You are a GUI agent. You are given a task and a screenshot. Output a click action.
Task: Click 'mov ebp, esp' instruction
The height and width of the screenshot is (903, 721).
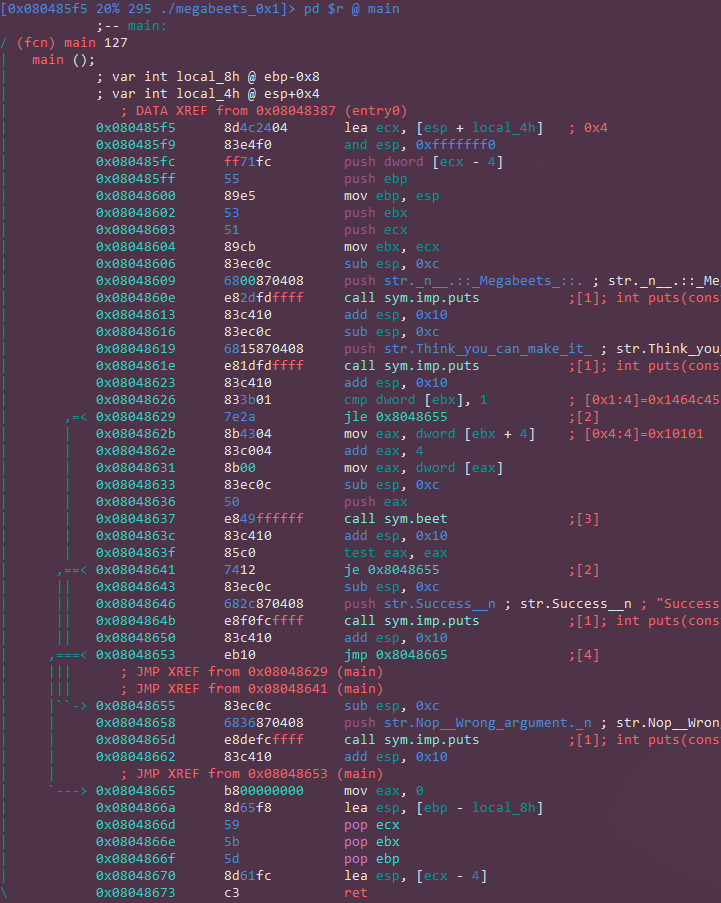coord(392,196)
